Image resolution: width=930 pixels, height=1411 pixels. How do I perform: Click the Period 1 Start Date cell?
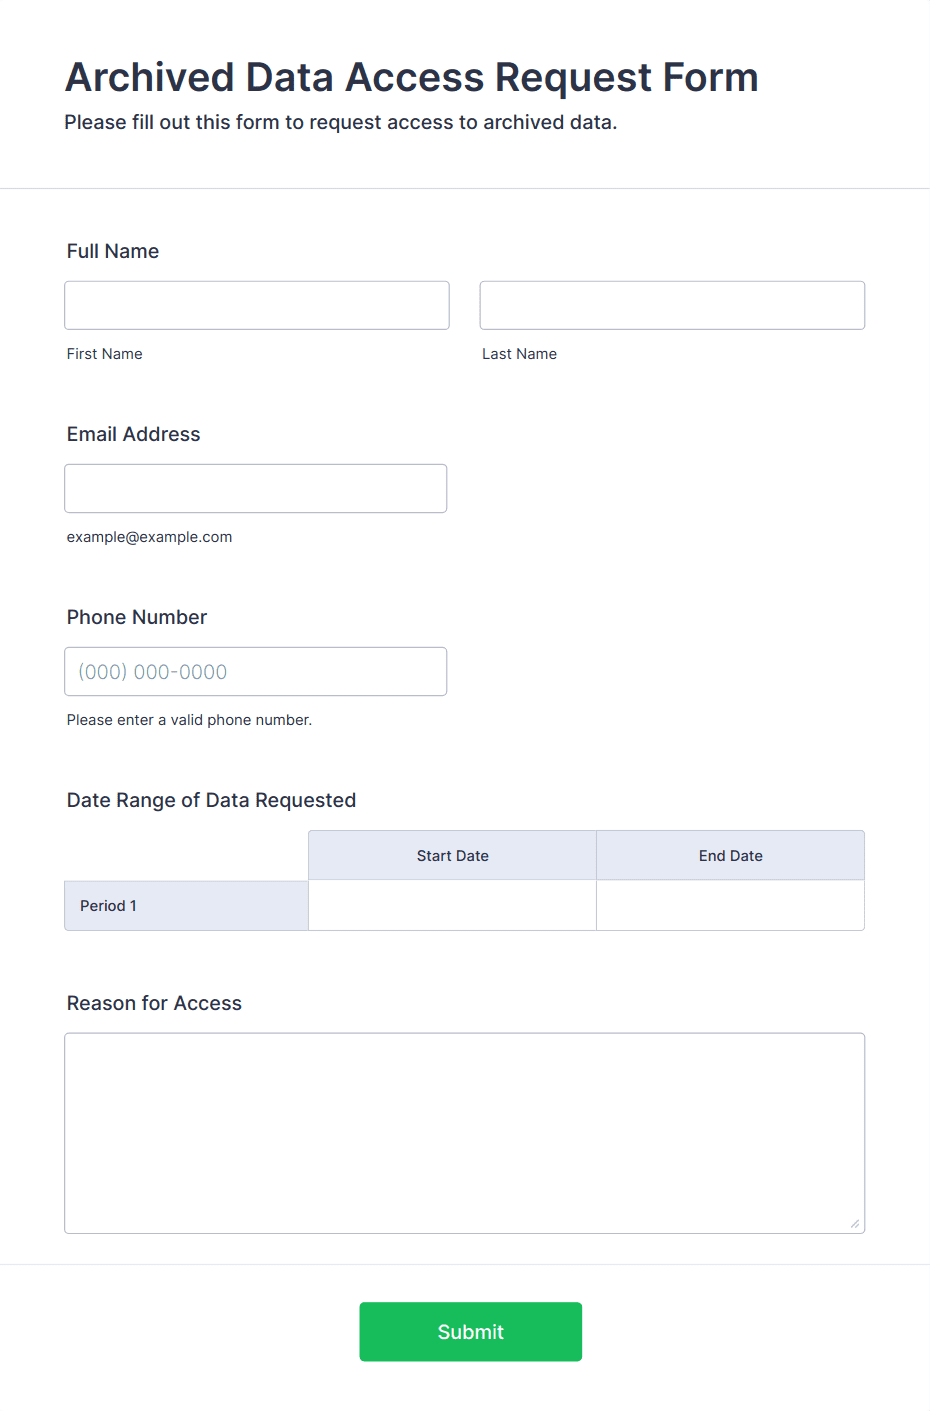[x=452, y=905]
